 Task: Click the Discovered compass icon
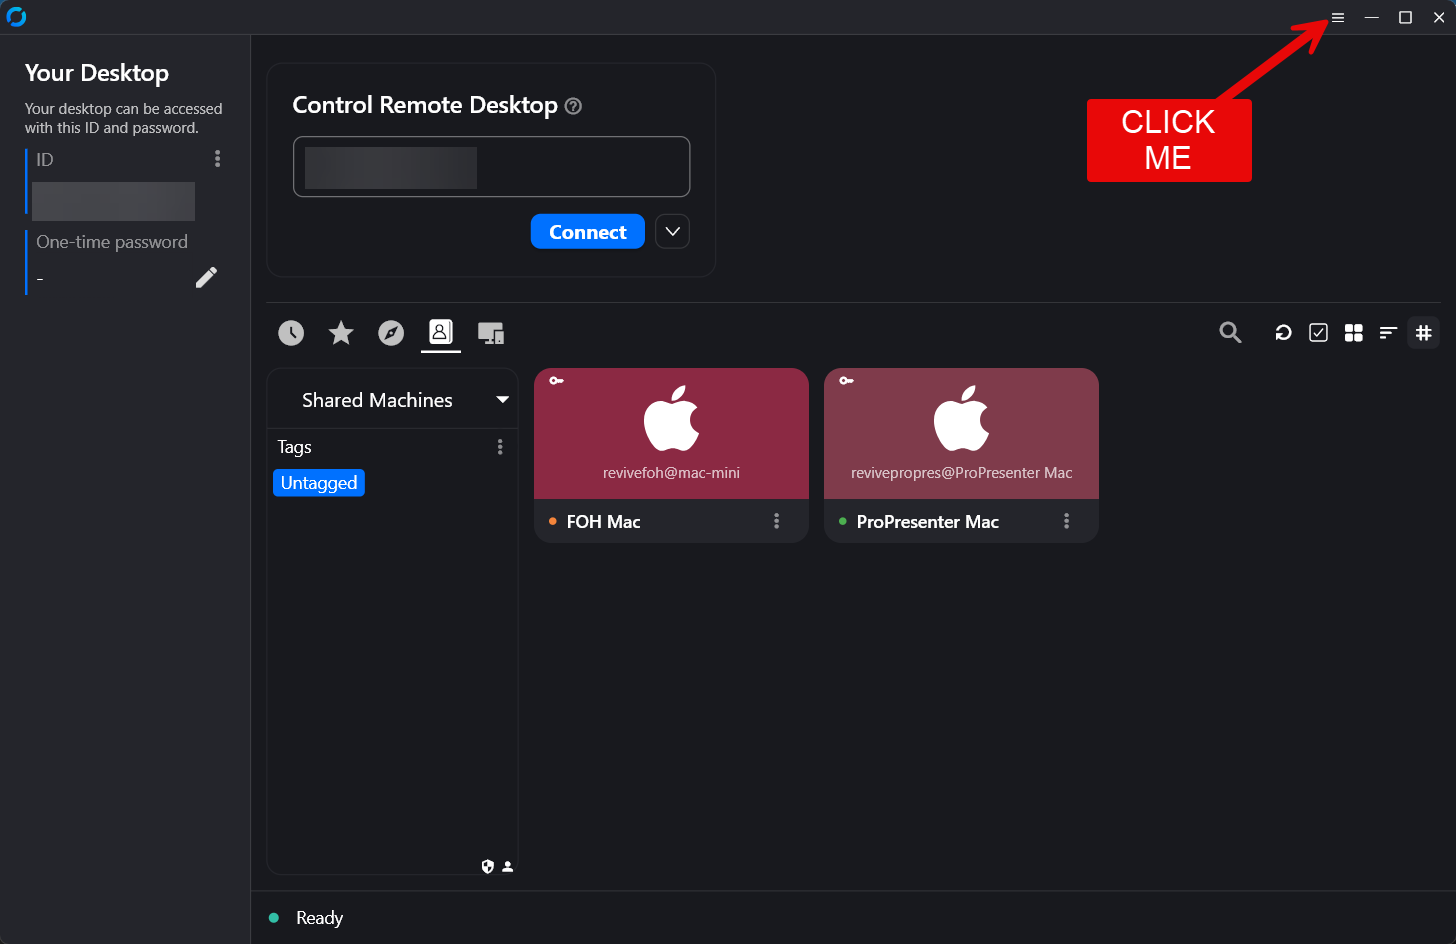click(391, 333)
